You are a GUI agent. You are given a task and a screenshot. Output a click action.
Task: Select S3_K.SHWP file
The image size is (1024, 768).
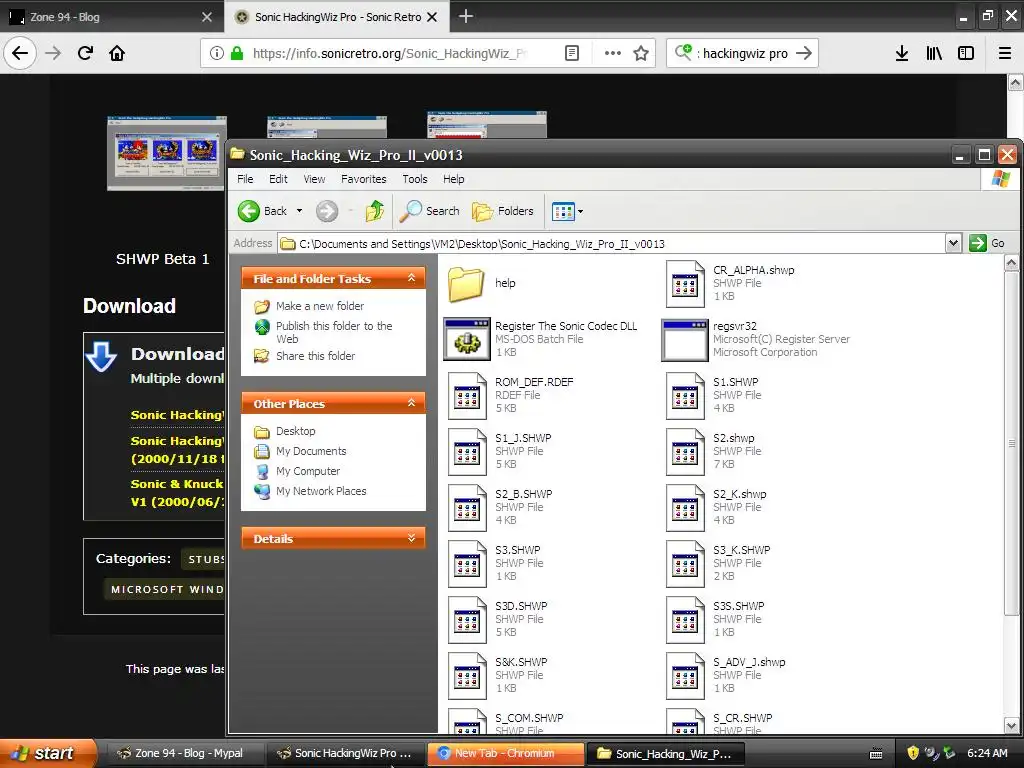[718, 564]
